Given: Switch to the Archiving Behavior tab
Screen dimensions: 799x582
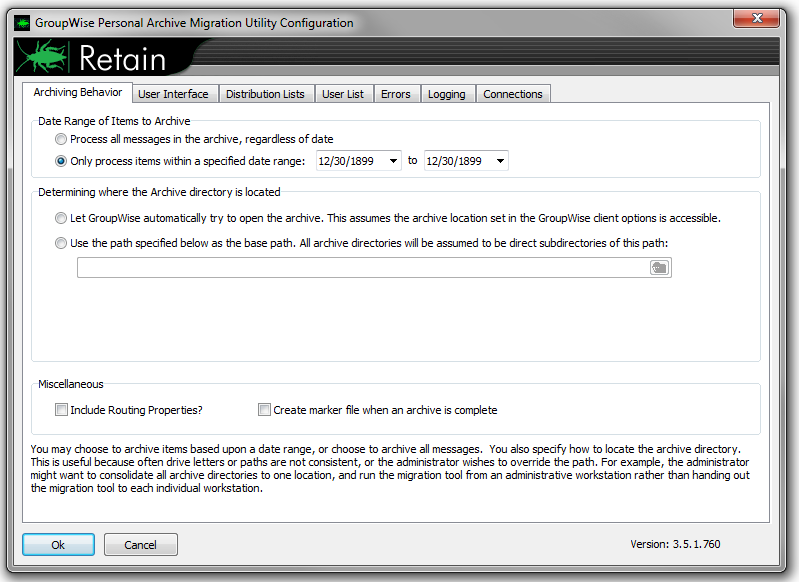Looking at the screenshot, I should tap(77, 92).
